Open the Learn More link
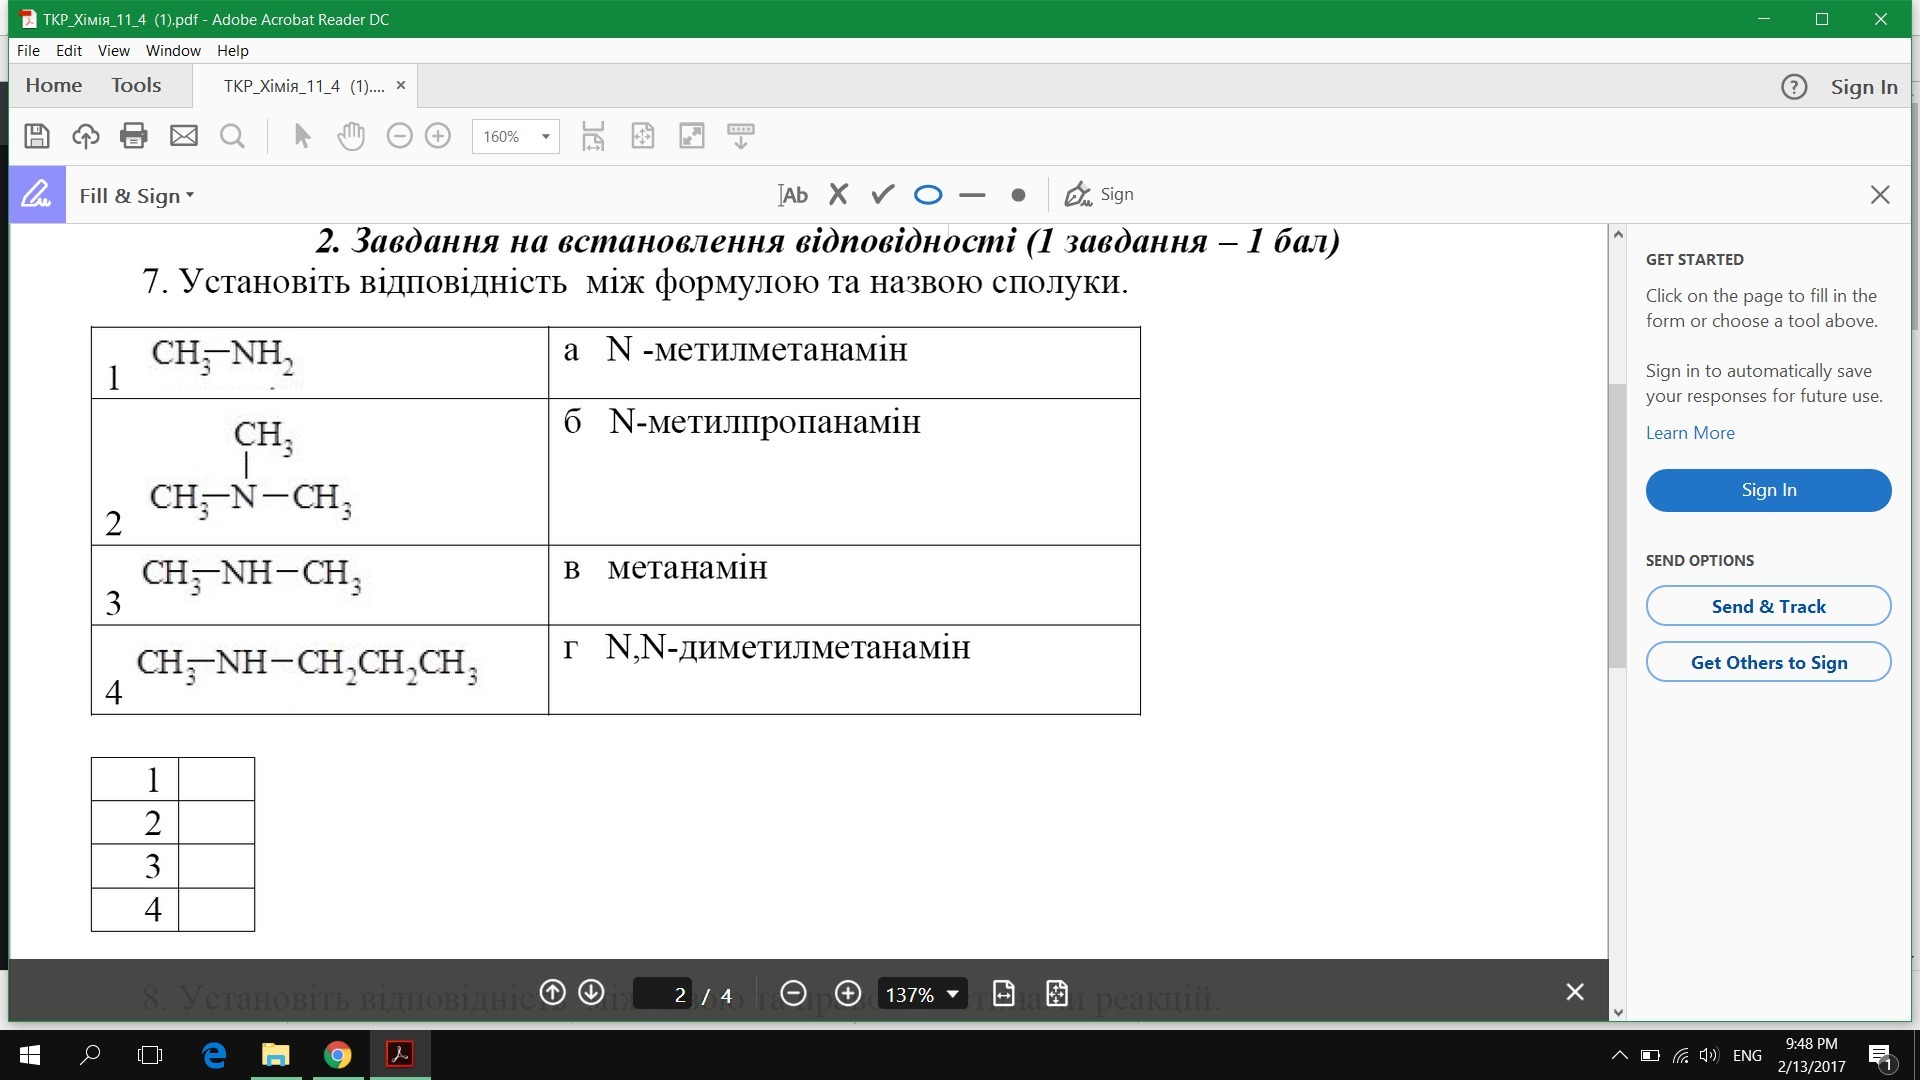The width and height of the screenshot is (1920, 1080). 1690,433
